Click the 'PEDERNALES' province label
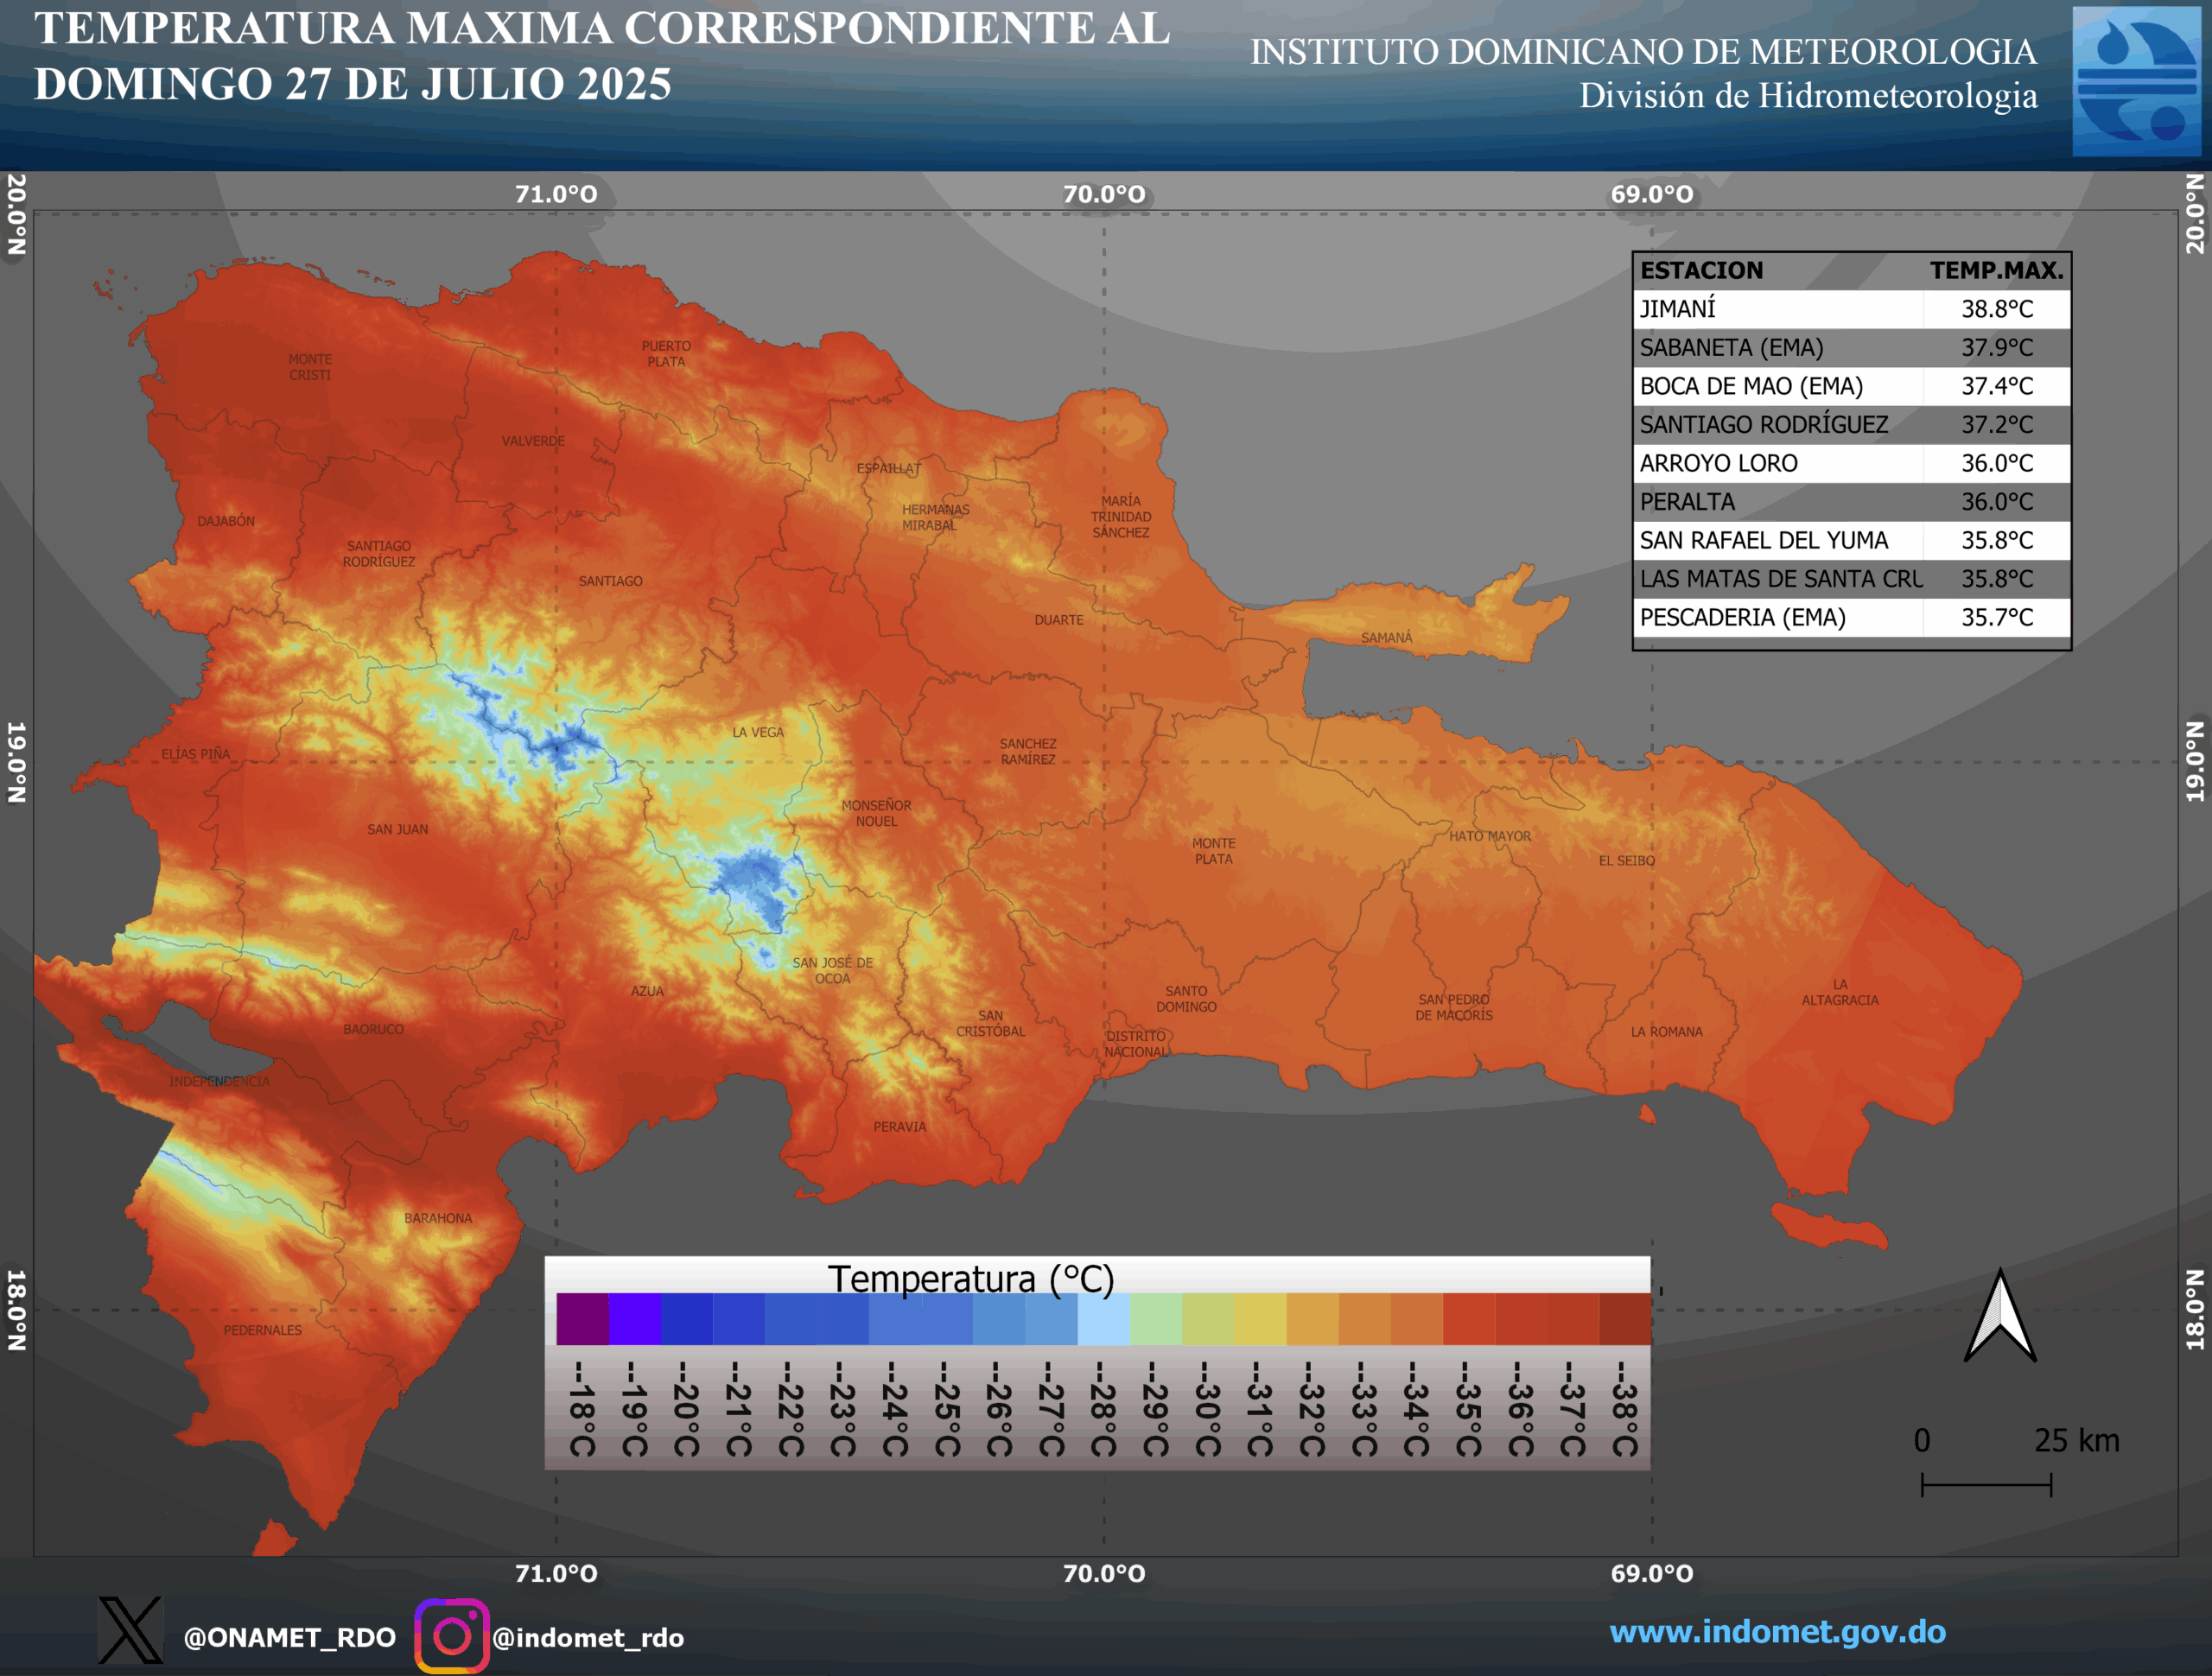This screenshot has width=2212, height=1676. (262, 1330)
